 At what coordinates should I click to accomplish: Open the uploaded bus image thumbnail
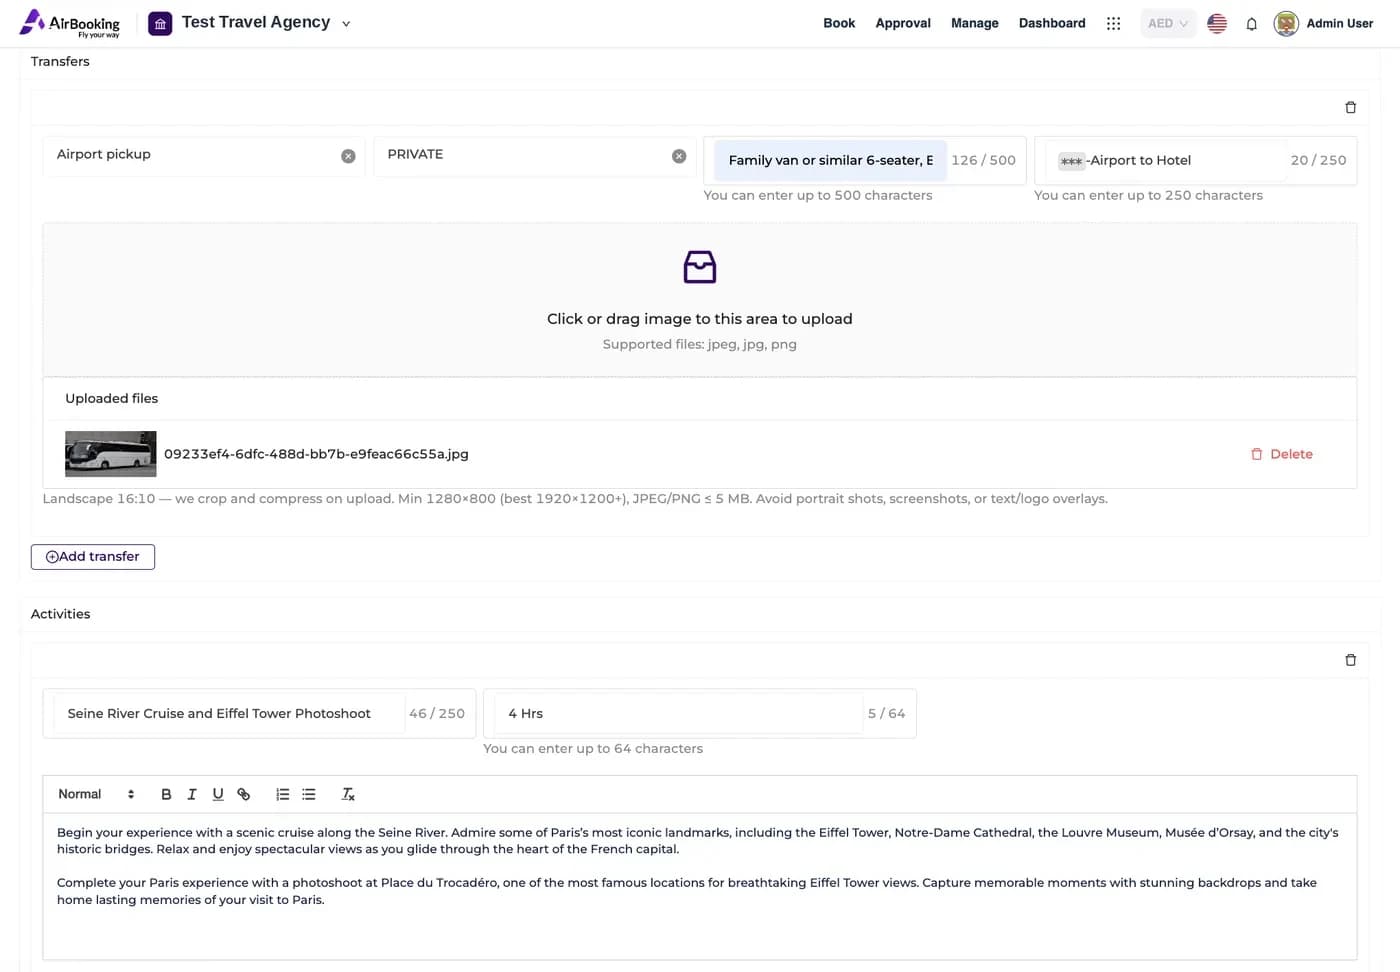[110, 454]
